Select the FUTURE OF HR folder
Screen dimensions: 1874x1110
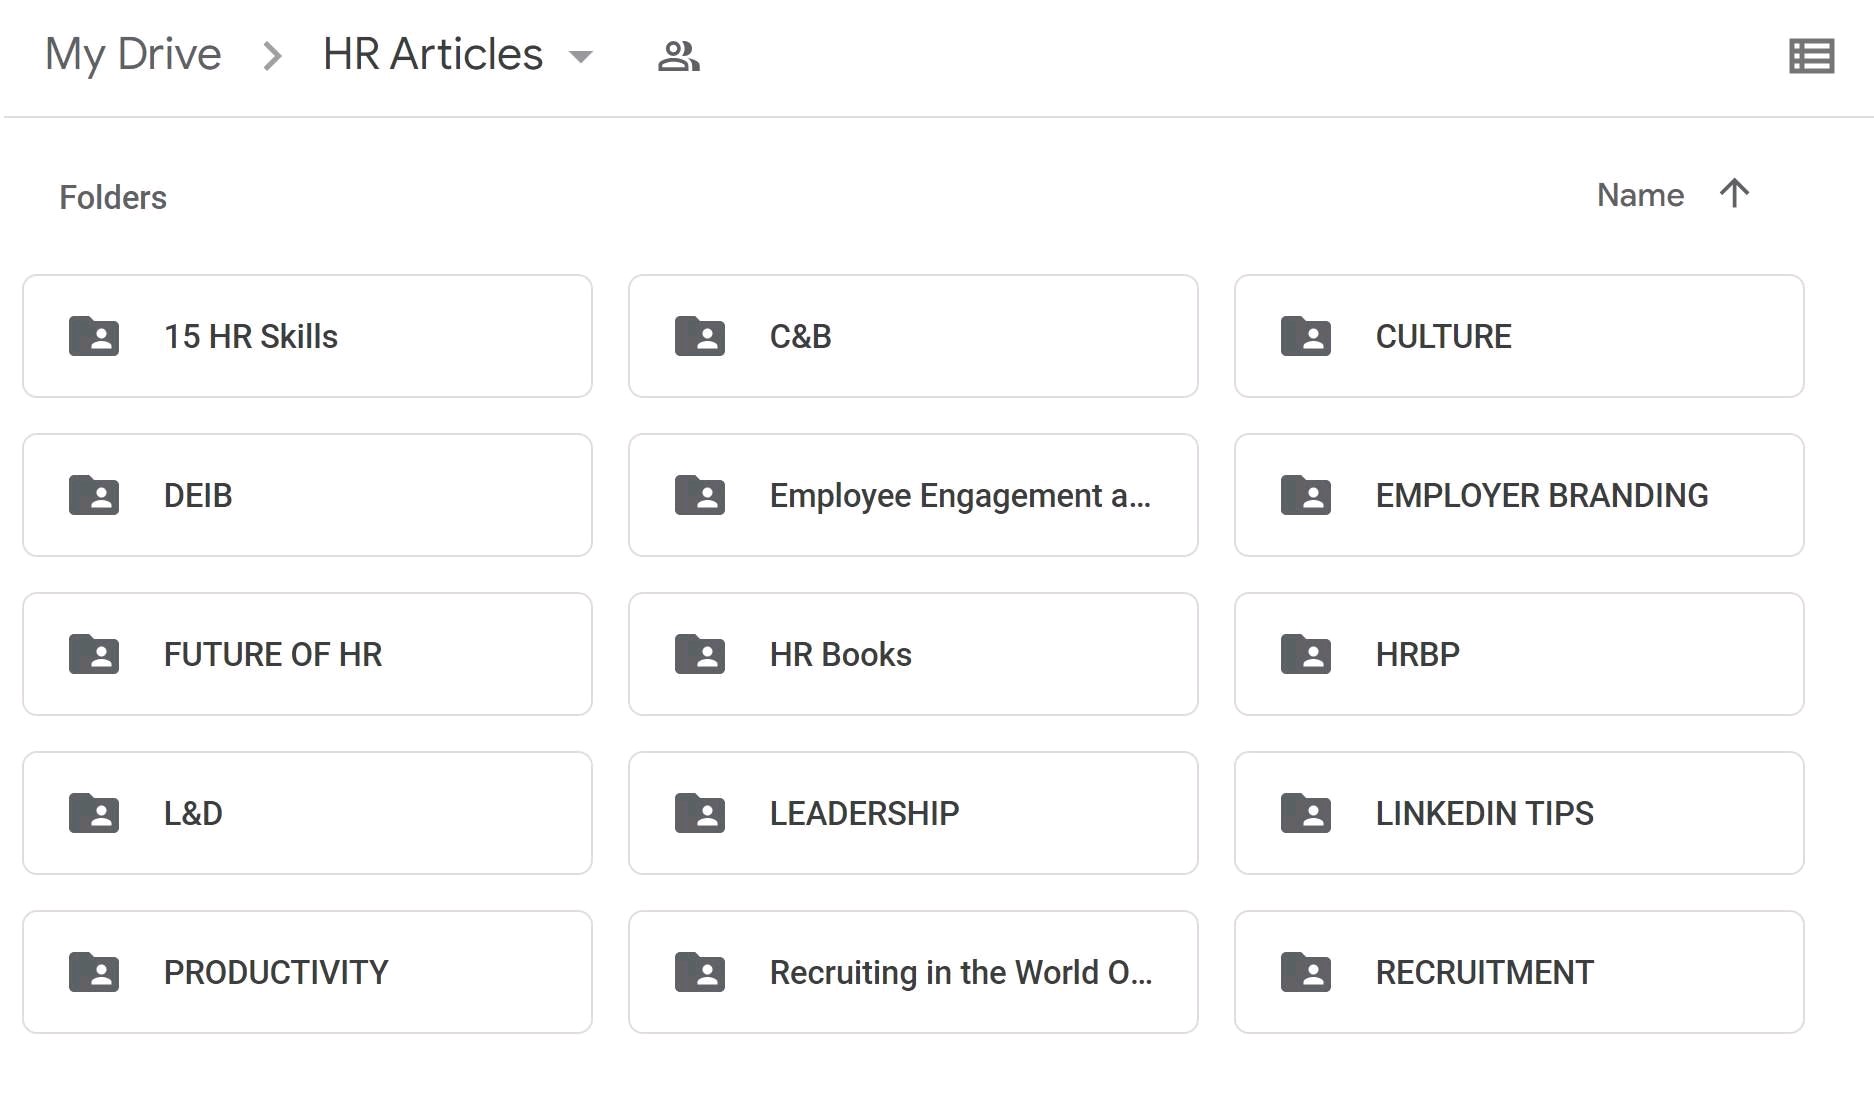click(x=307, y=654)
